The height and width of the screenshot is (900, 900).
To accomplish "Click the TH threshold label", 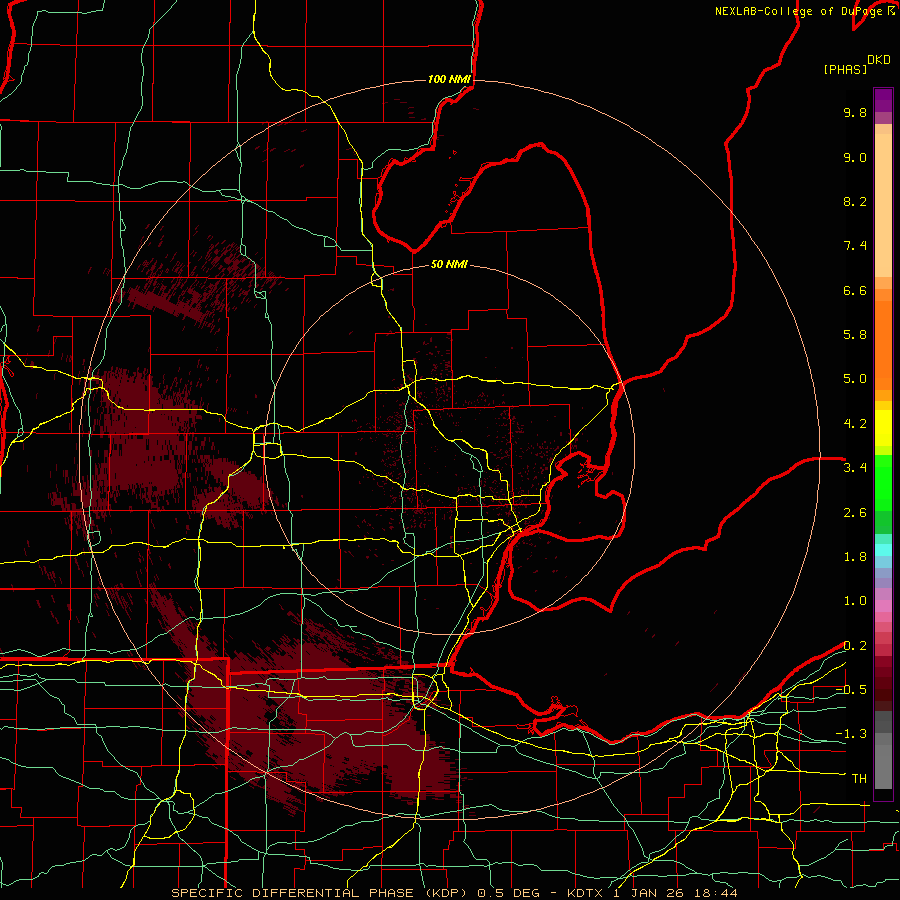I will (859, 779).
